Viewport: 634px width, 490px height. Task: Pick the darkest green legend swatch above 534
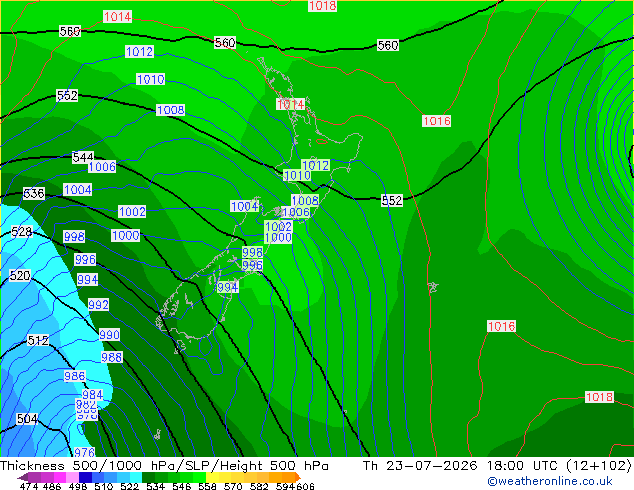point(148,477)
